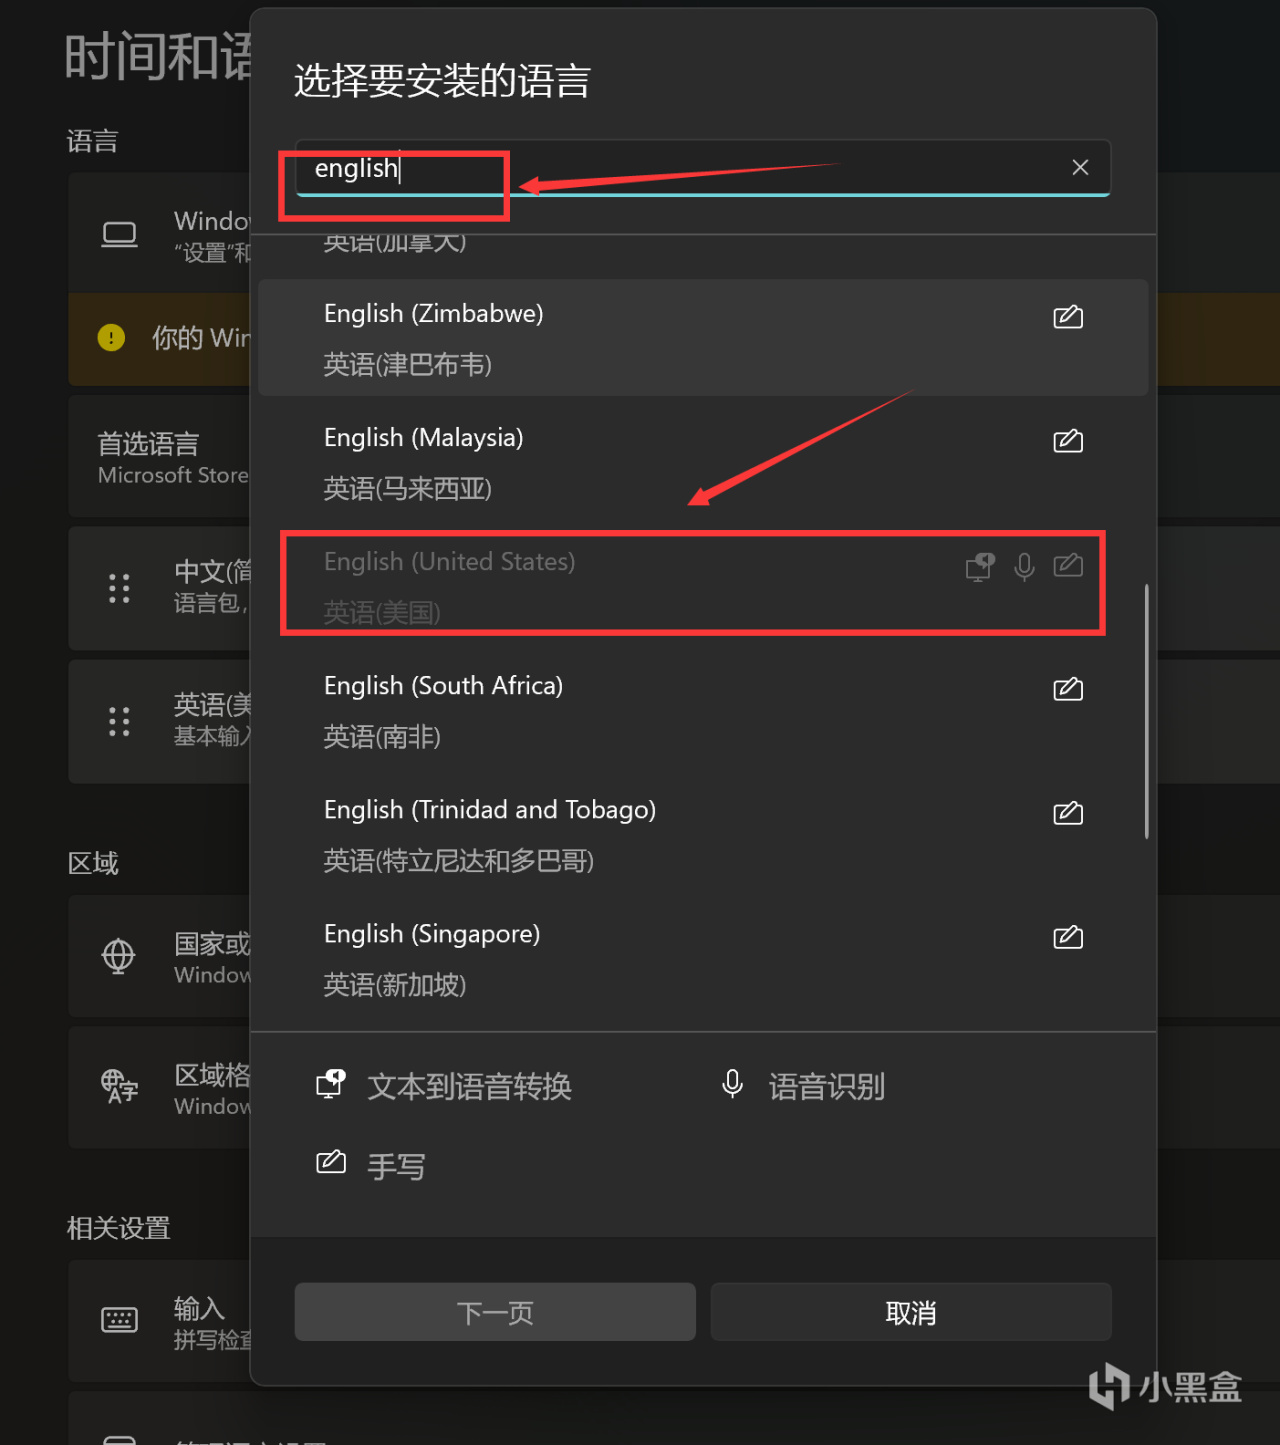
Task: Click into the language search field
Action: tap(703, 168)
